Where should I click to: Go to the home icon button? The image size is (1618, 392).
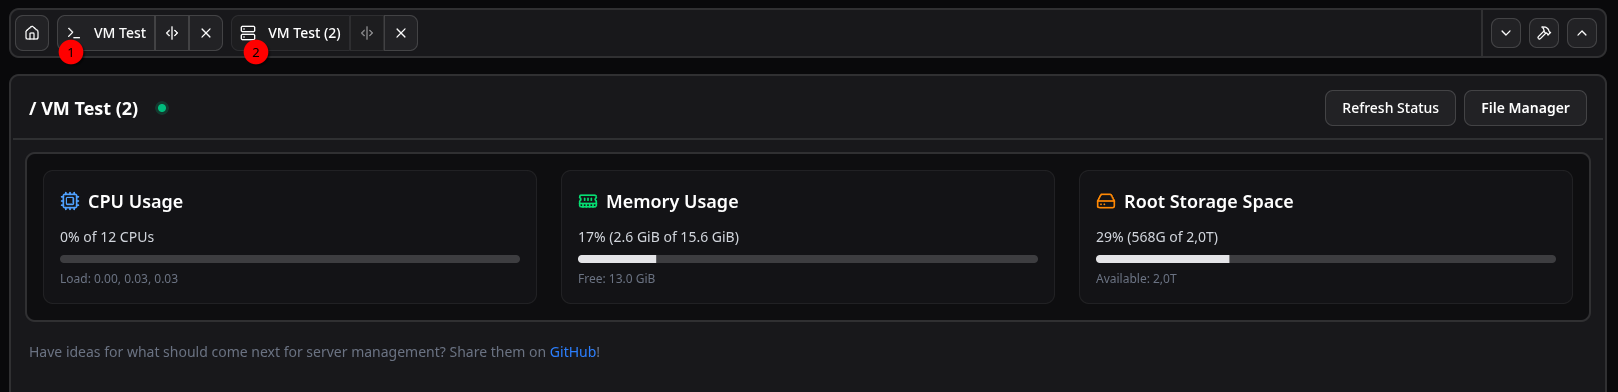32,33
